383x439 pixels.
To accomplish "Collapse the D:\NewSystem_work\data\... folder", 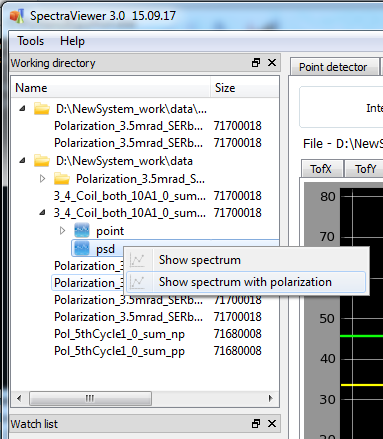I will [x=23, y=108].
